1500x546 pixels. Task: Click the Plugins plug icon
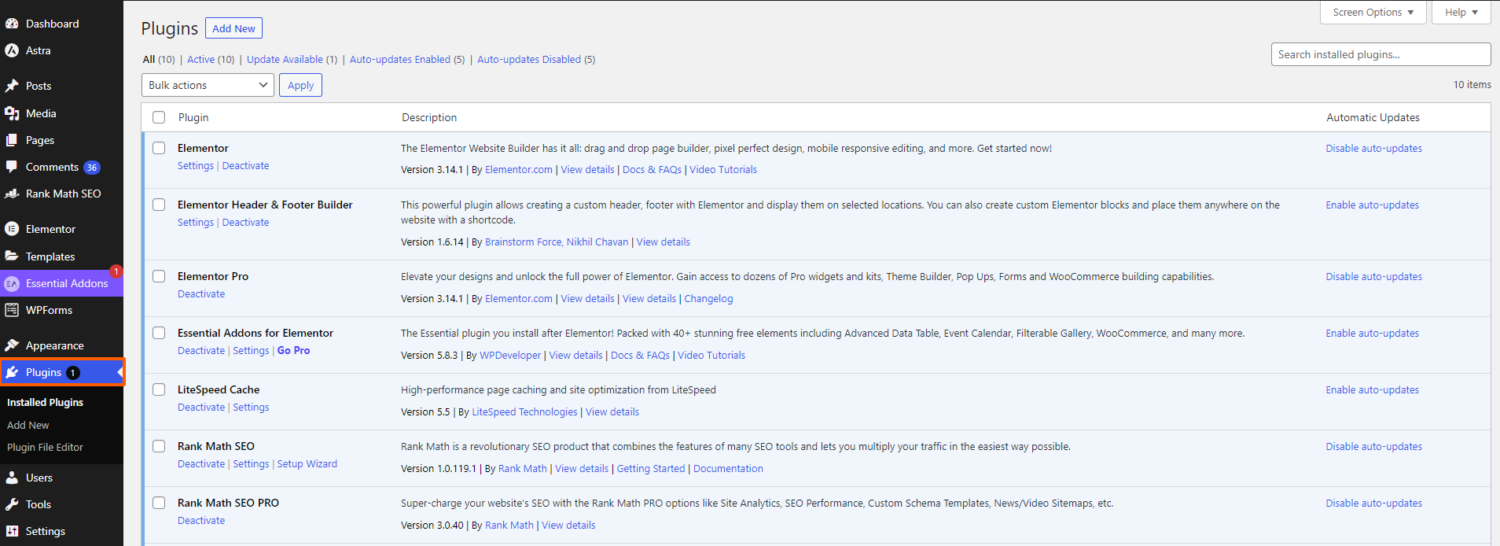[x=12, y=372]
